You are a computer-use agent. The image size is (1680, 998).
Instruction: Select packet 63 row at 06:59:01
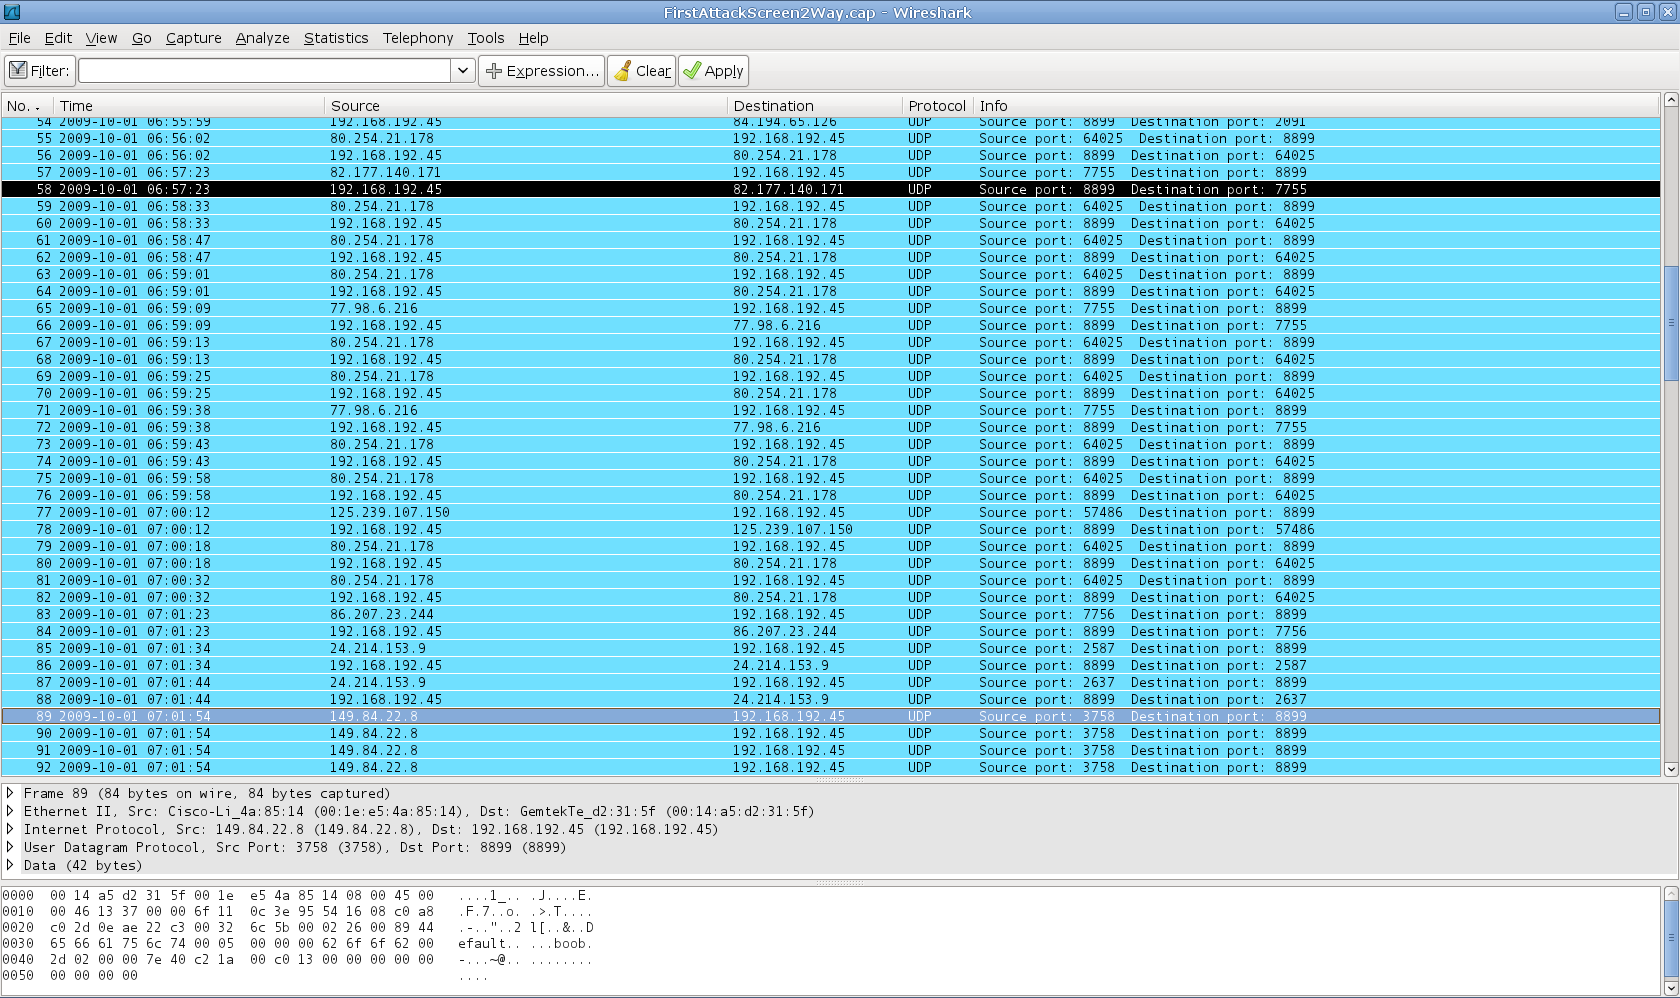830,274
